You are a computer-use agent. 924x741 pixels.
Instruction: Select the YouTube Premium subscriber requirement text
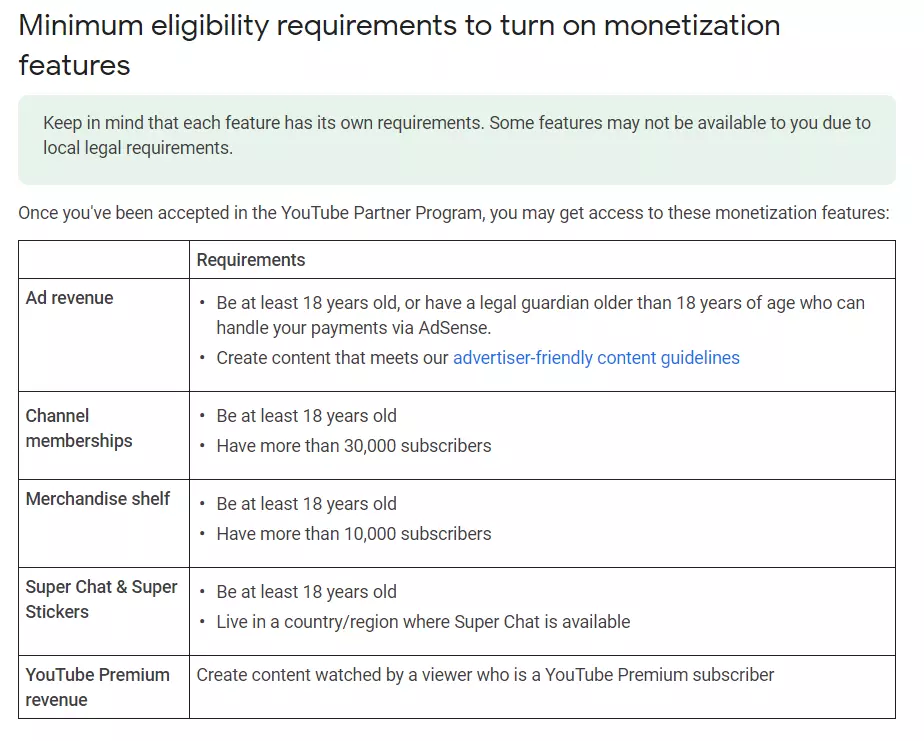pyautogui.click(x=485, y=675)
